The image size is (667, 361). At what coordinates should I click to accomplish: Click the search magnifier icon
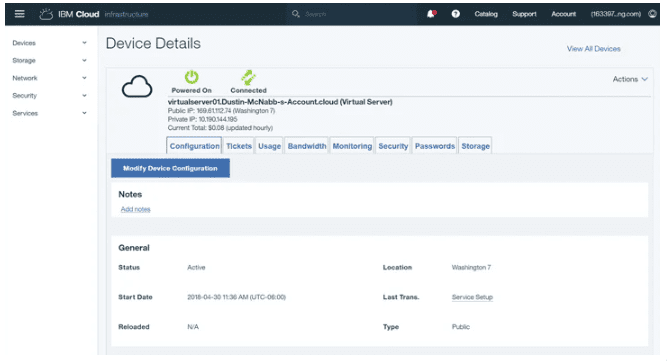(296, 14)
